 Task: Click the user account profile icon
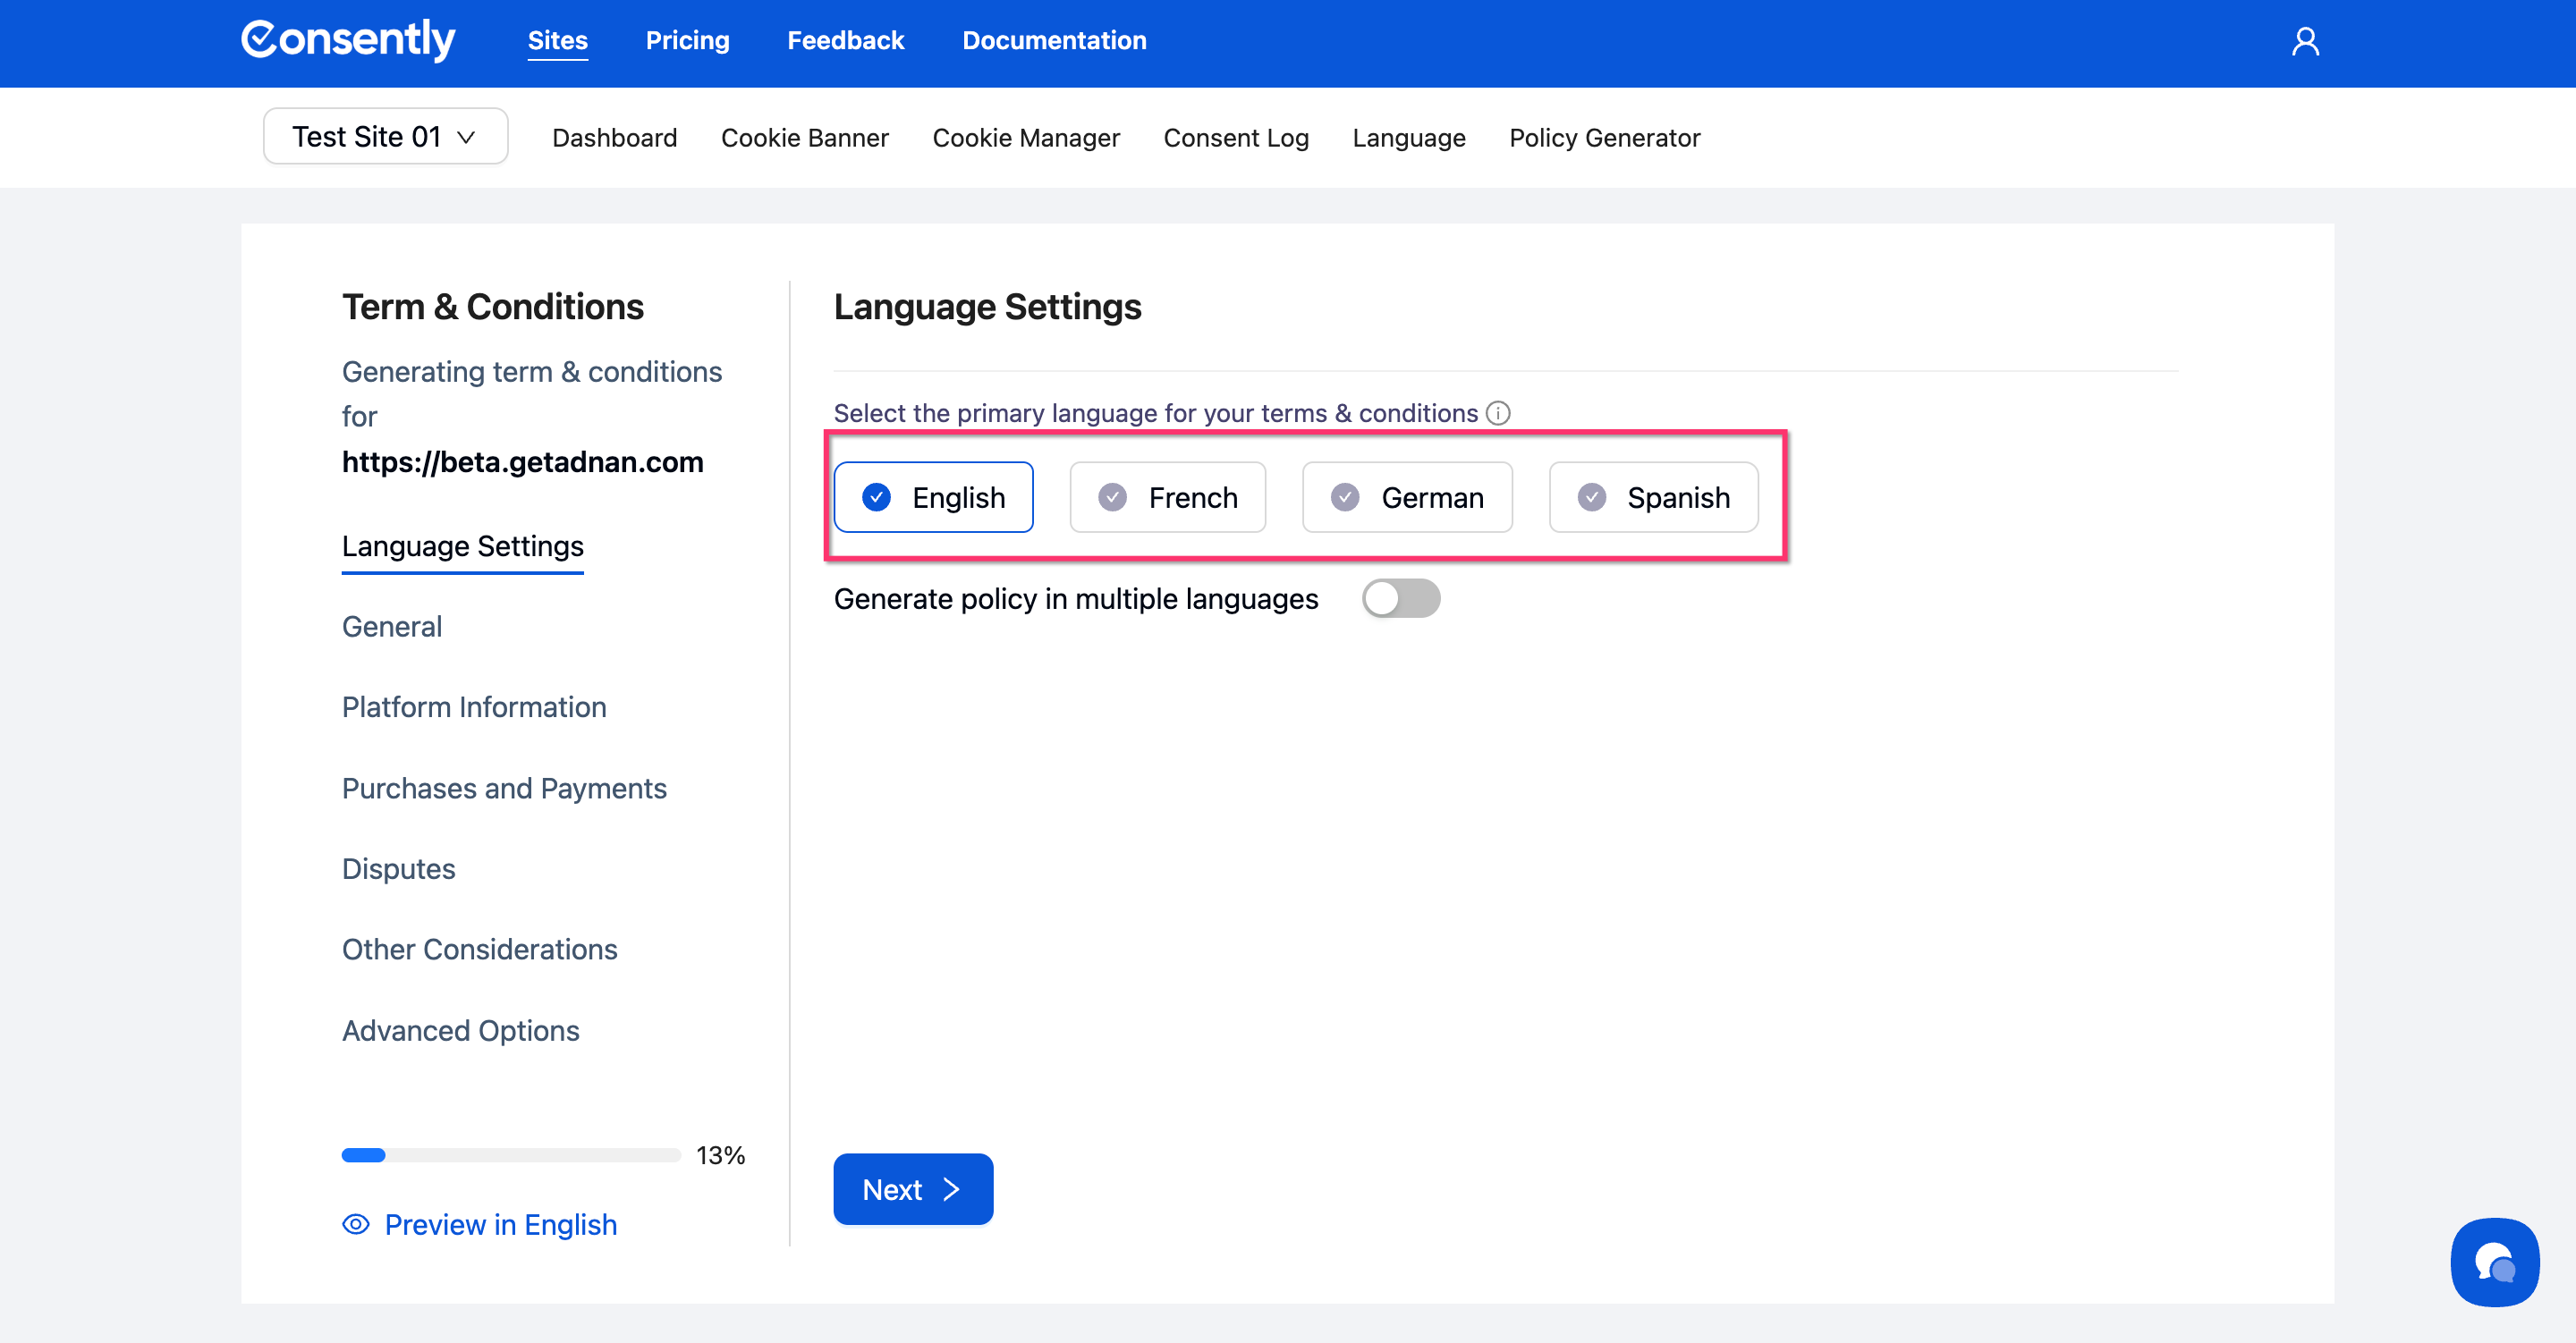[x=2305, y=41]
